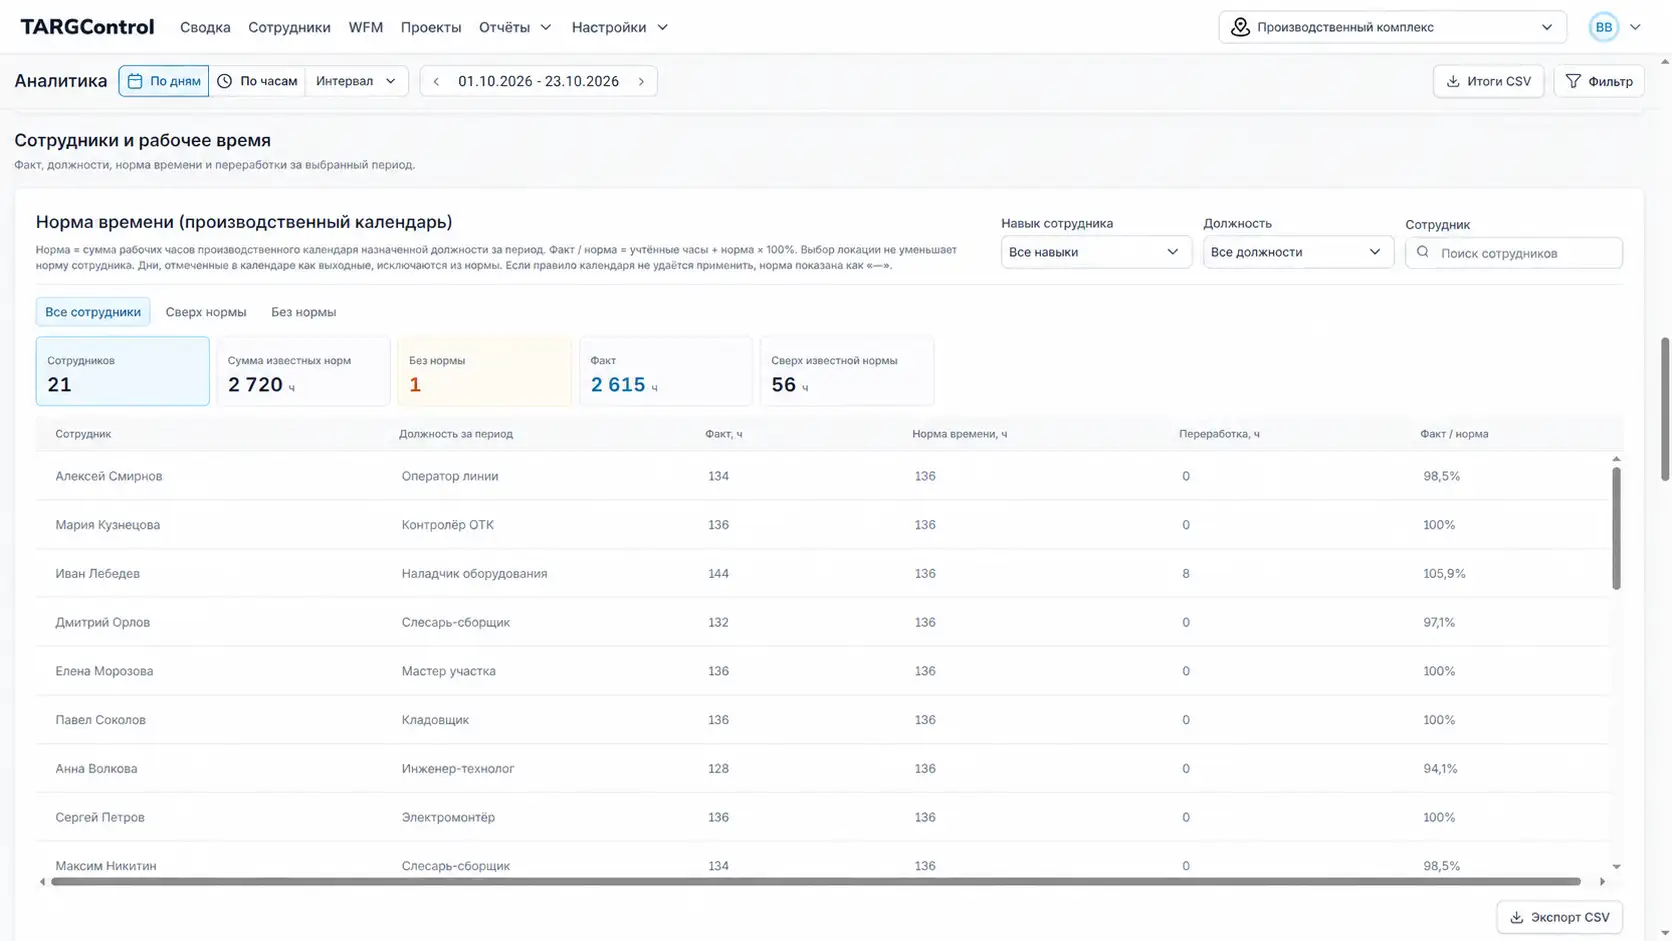This screenshot has height=941, width=1672.
Task: Expand the Настройки menu
Action: (x=620, y=27)
